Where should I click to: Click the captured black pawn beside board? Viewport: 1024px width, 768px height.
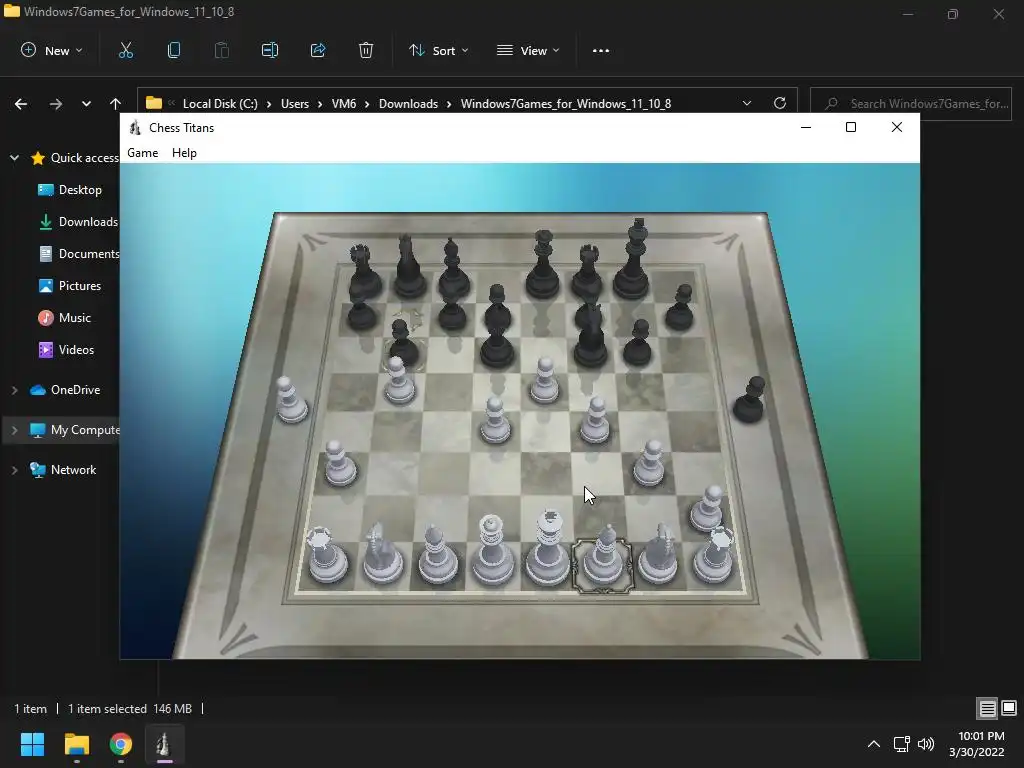[748, 399]
